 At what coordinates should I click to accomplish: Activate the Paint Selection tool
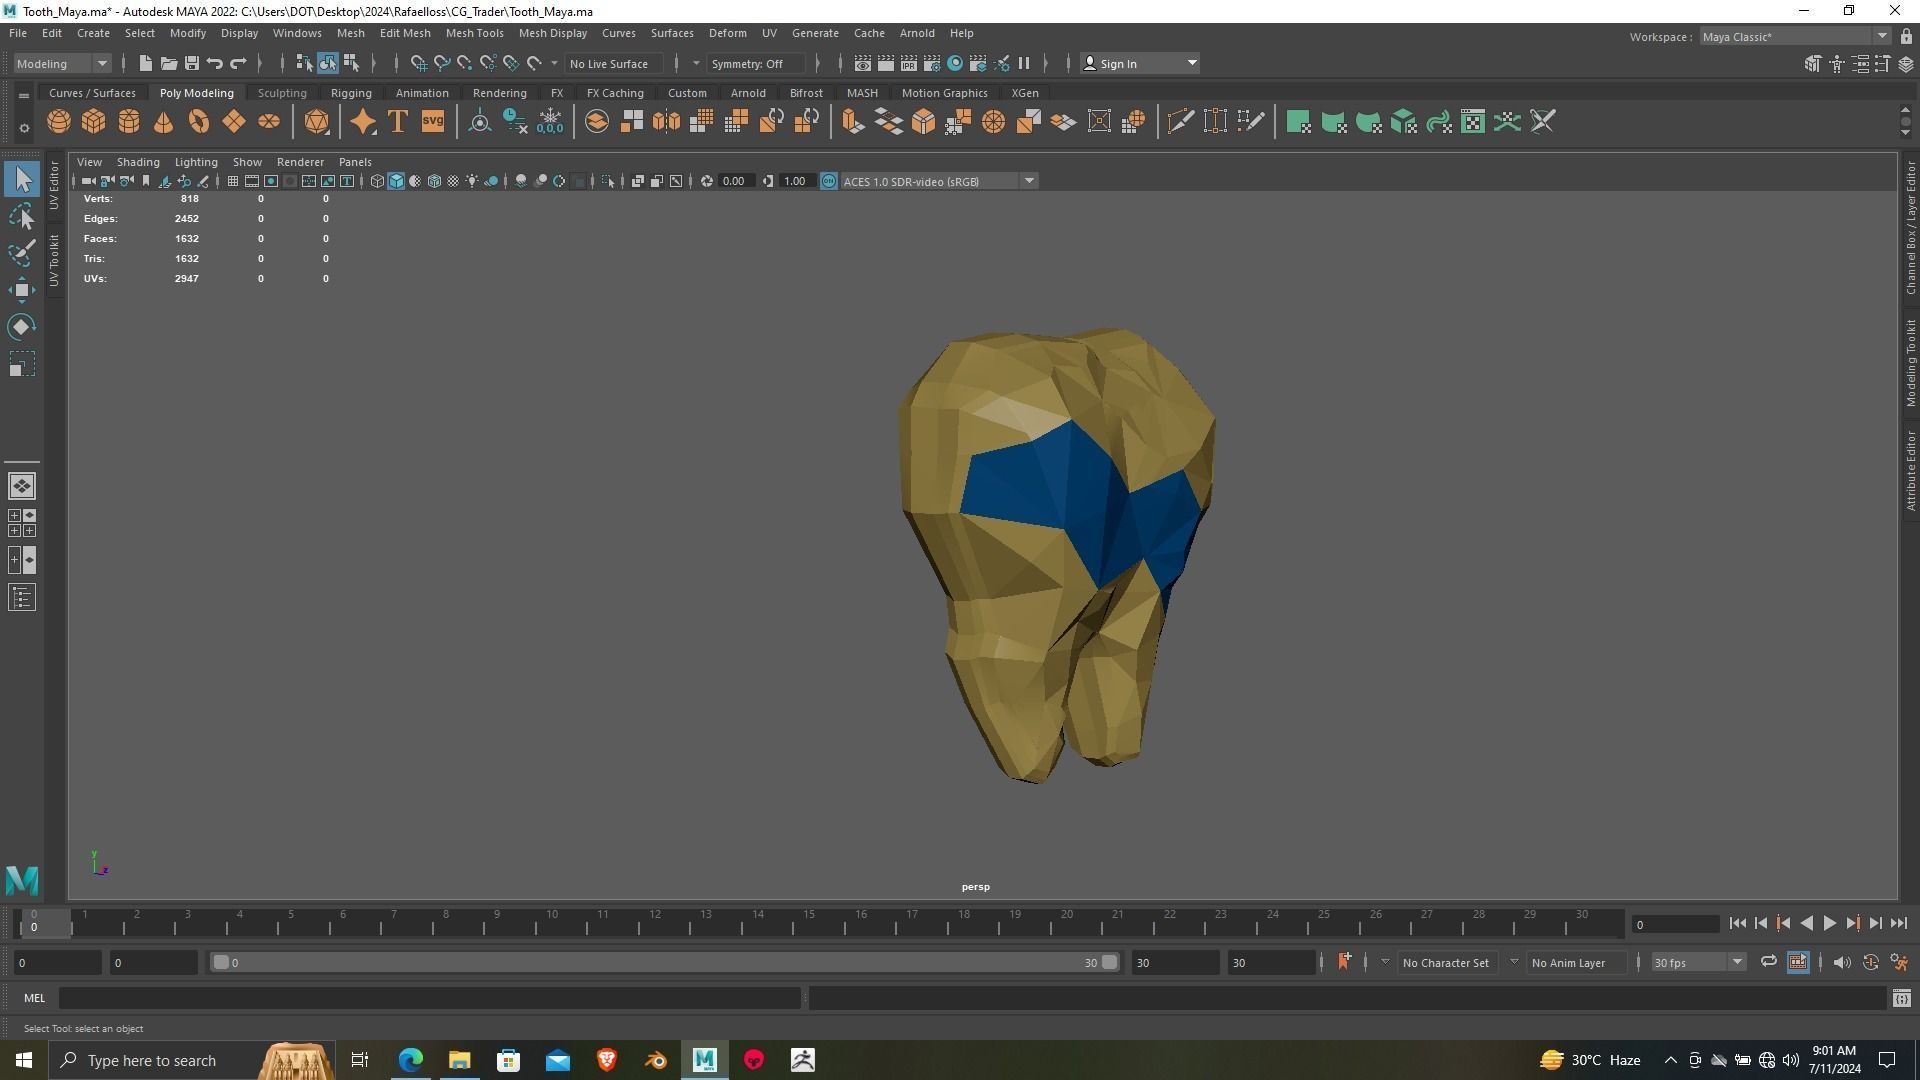[x=22, y=253]
